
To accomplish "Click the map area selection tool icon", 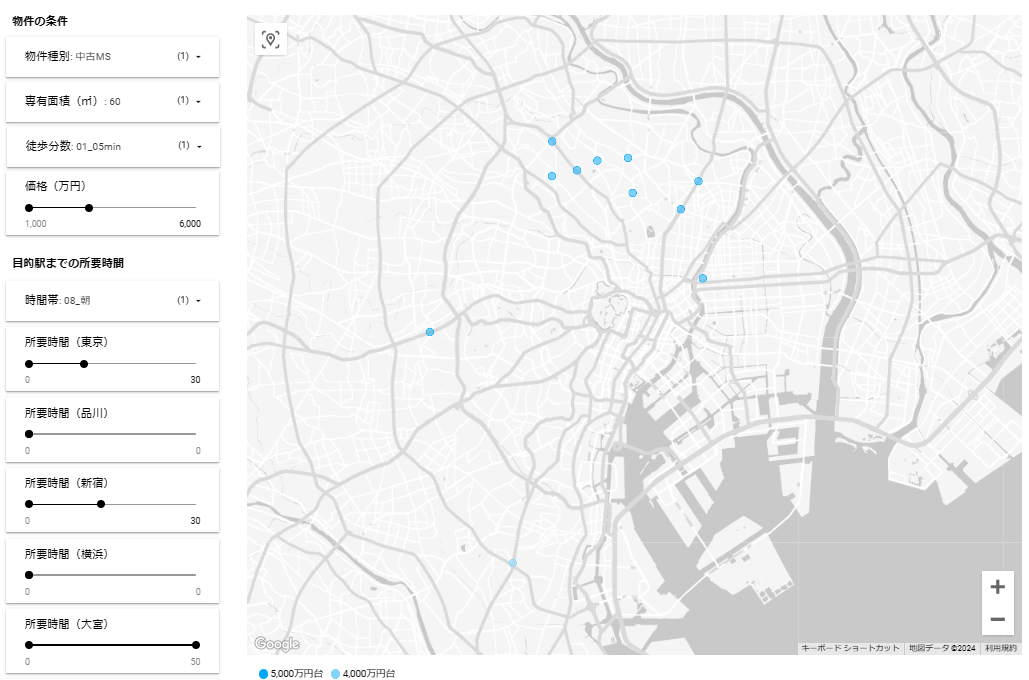I will (270, 40).
